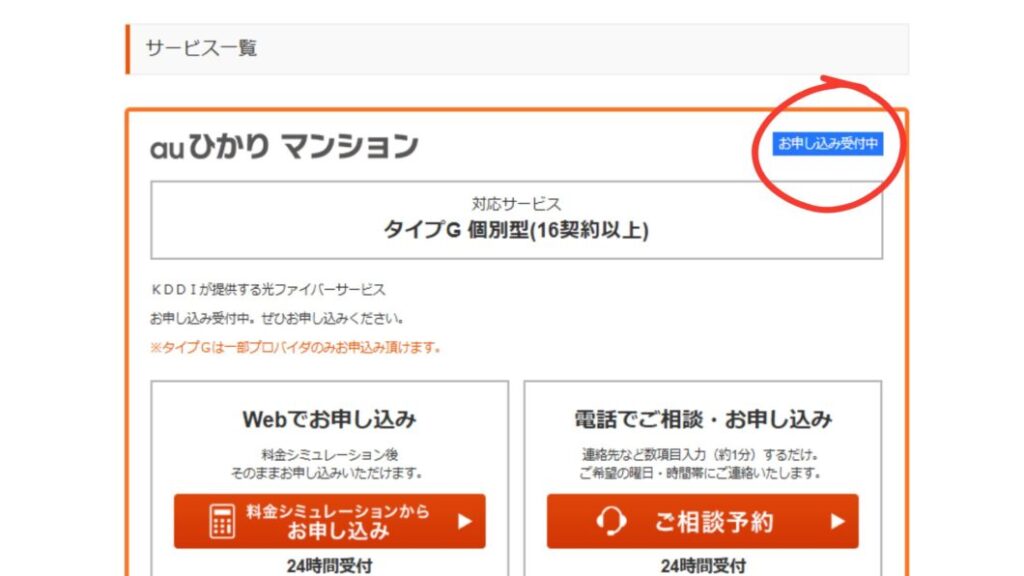Select the サービス一覧 heading

tap(201, 48)
